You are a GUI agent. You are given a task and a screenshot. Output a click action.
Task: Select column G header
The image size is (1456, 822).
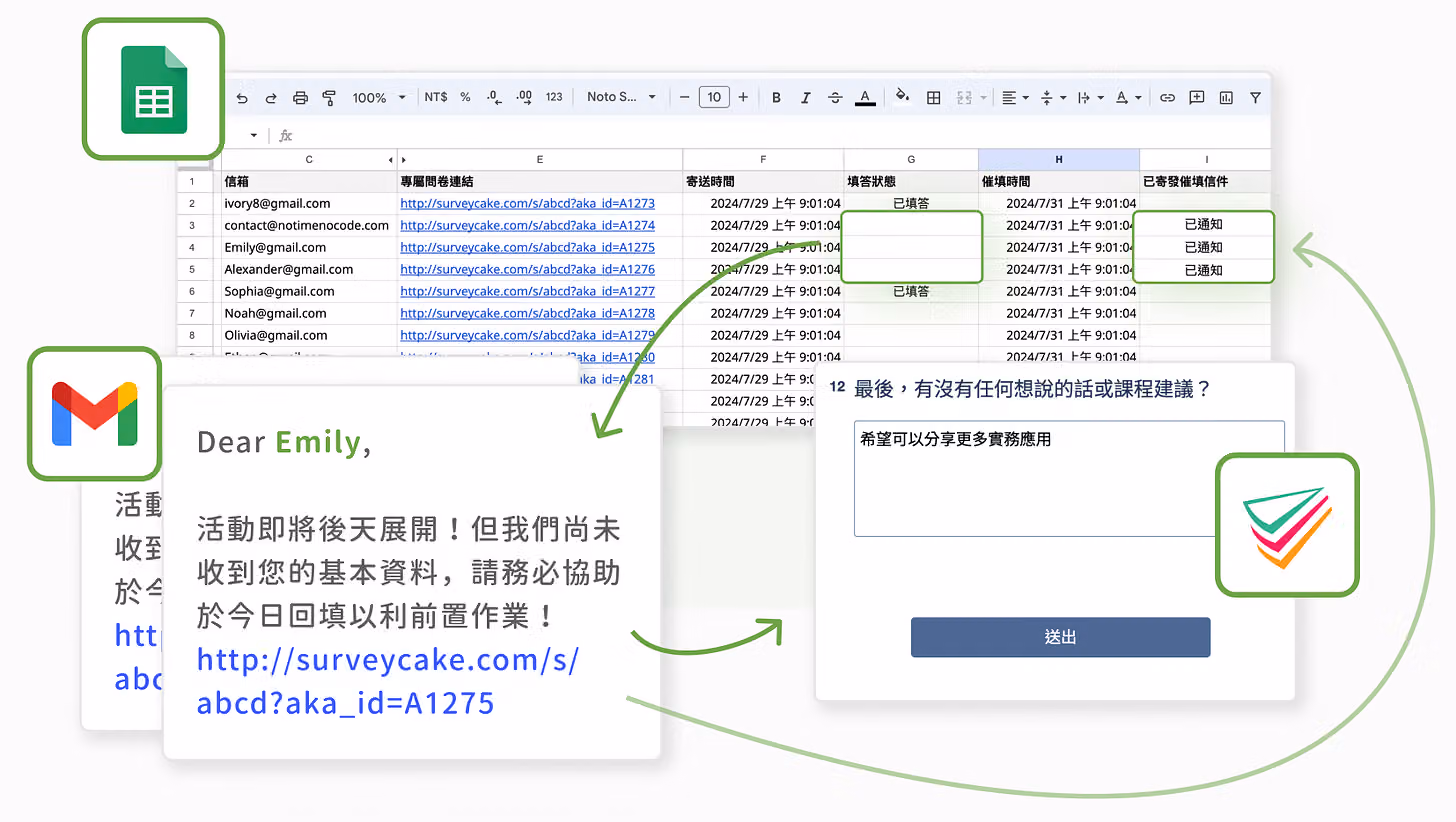click(911, 160)
